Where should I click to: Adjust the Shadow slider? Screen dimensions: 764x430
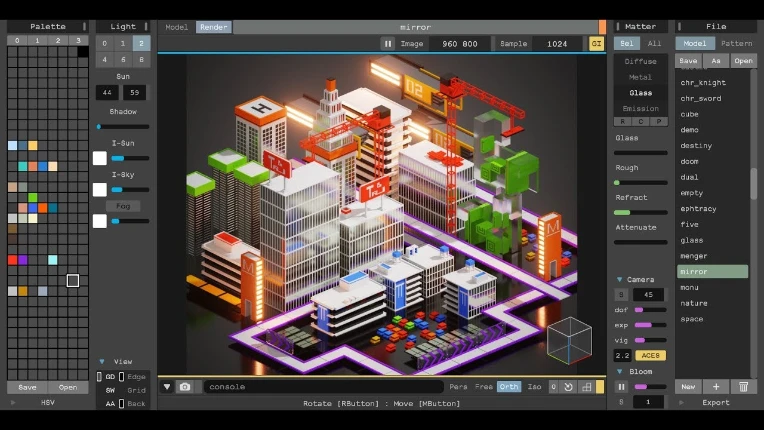123,127
